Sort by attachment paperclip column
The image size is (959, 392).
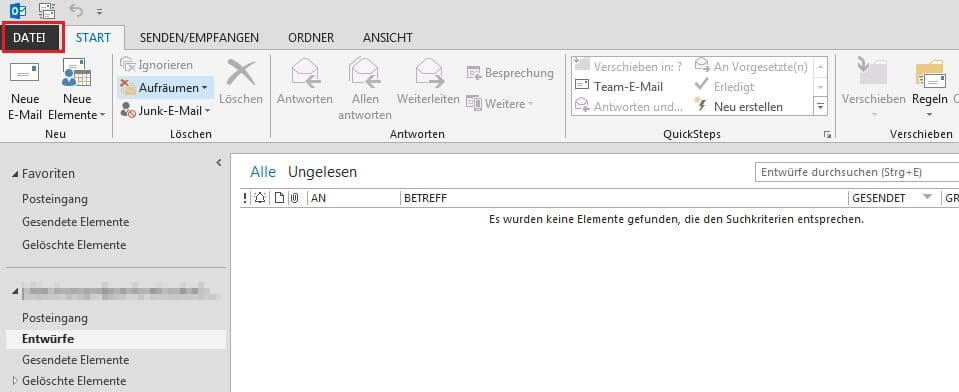295,198
